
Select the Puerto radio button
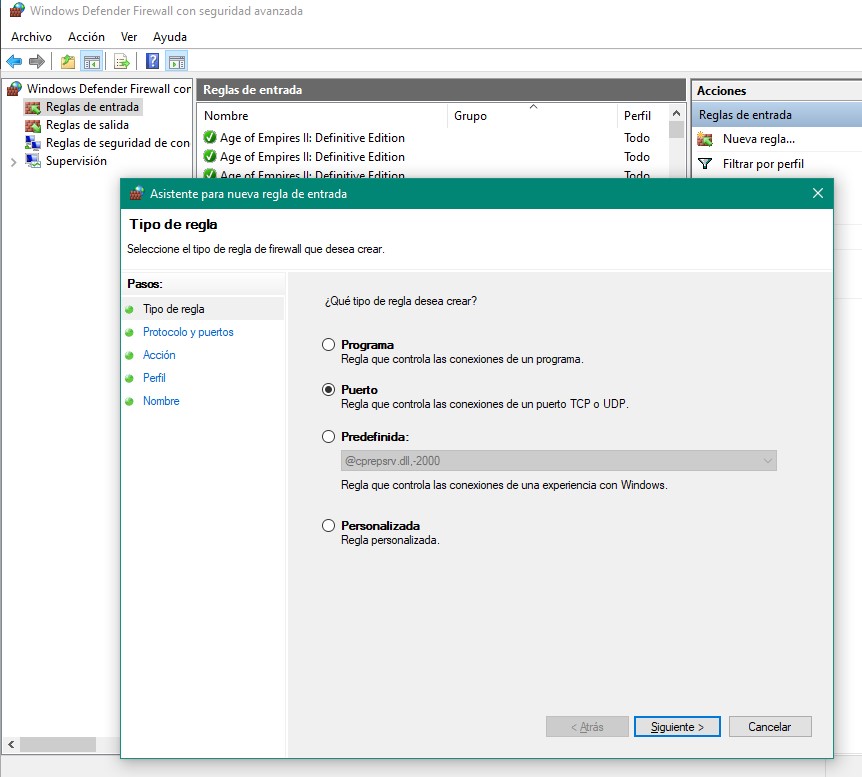[329, 390]
